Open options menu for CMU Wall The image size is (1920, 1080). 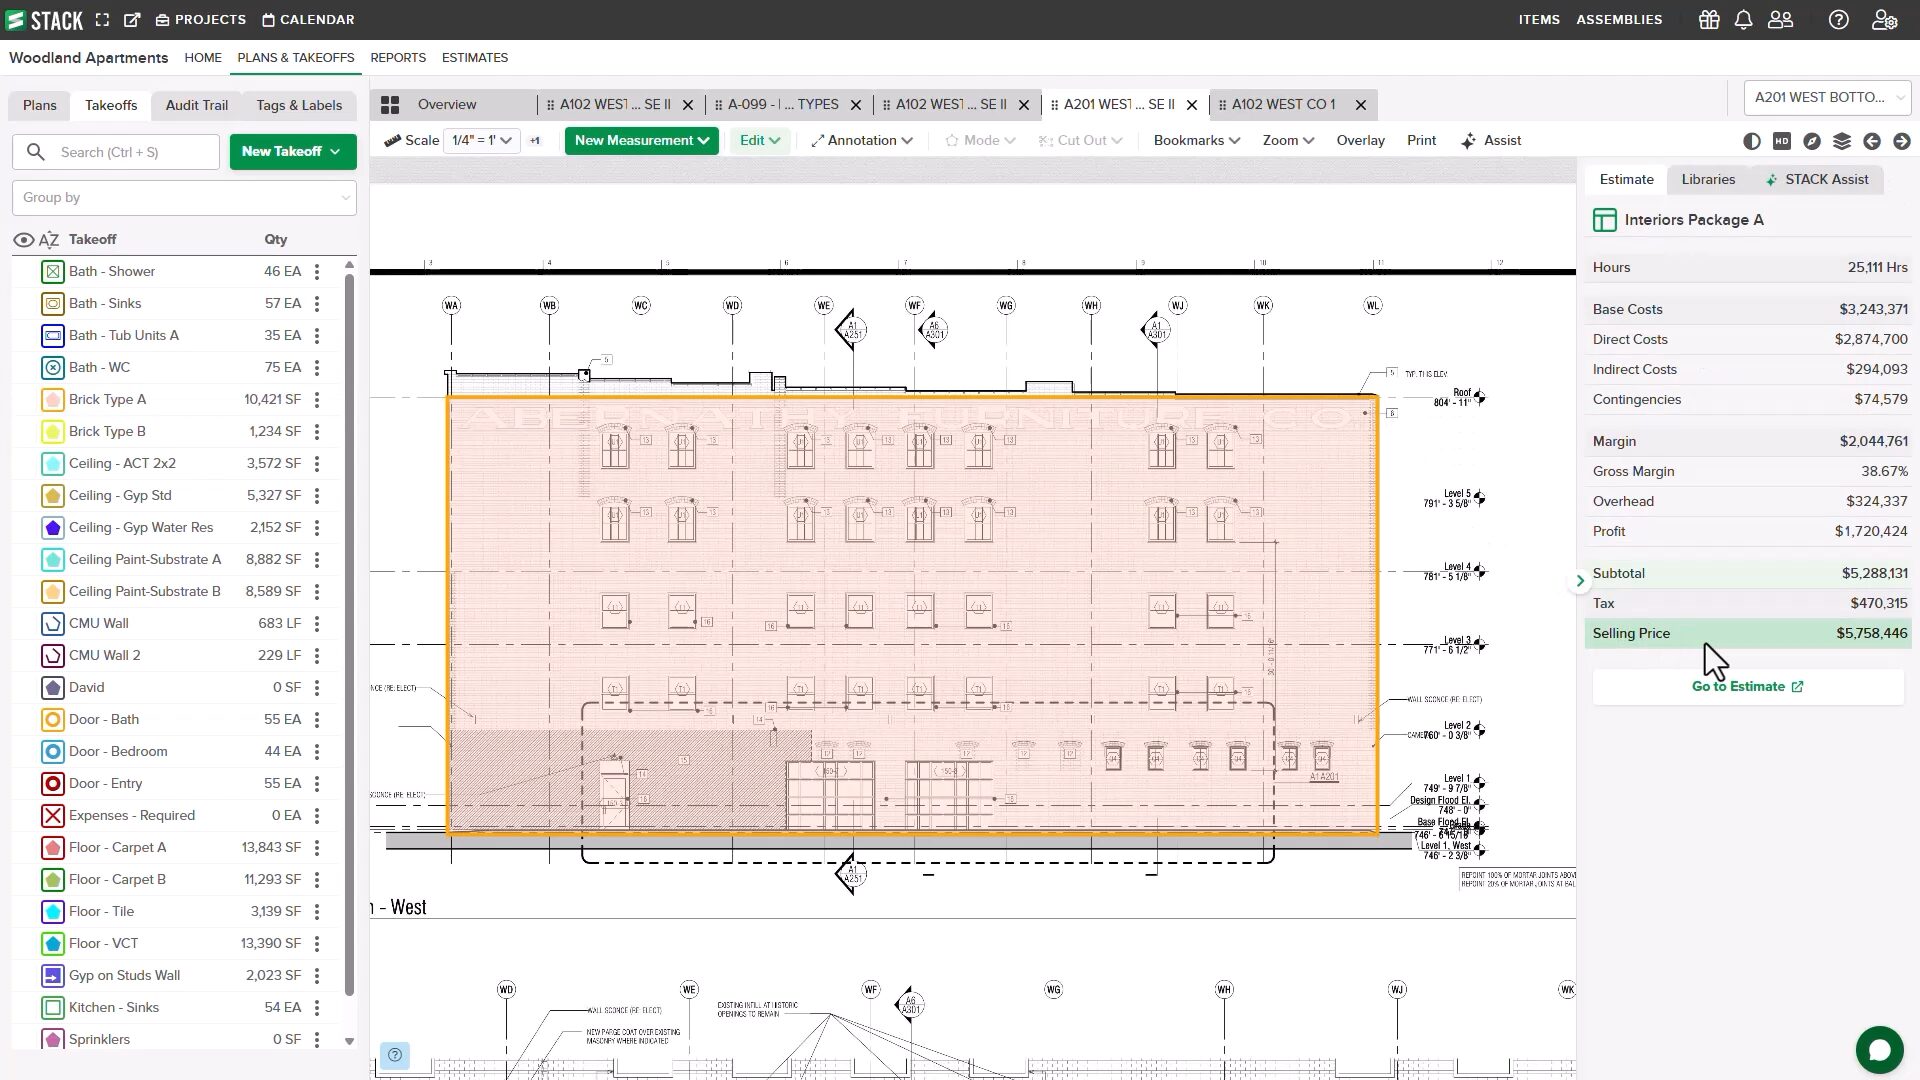tap(317, 624)
